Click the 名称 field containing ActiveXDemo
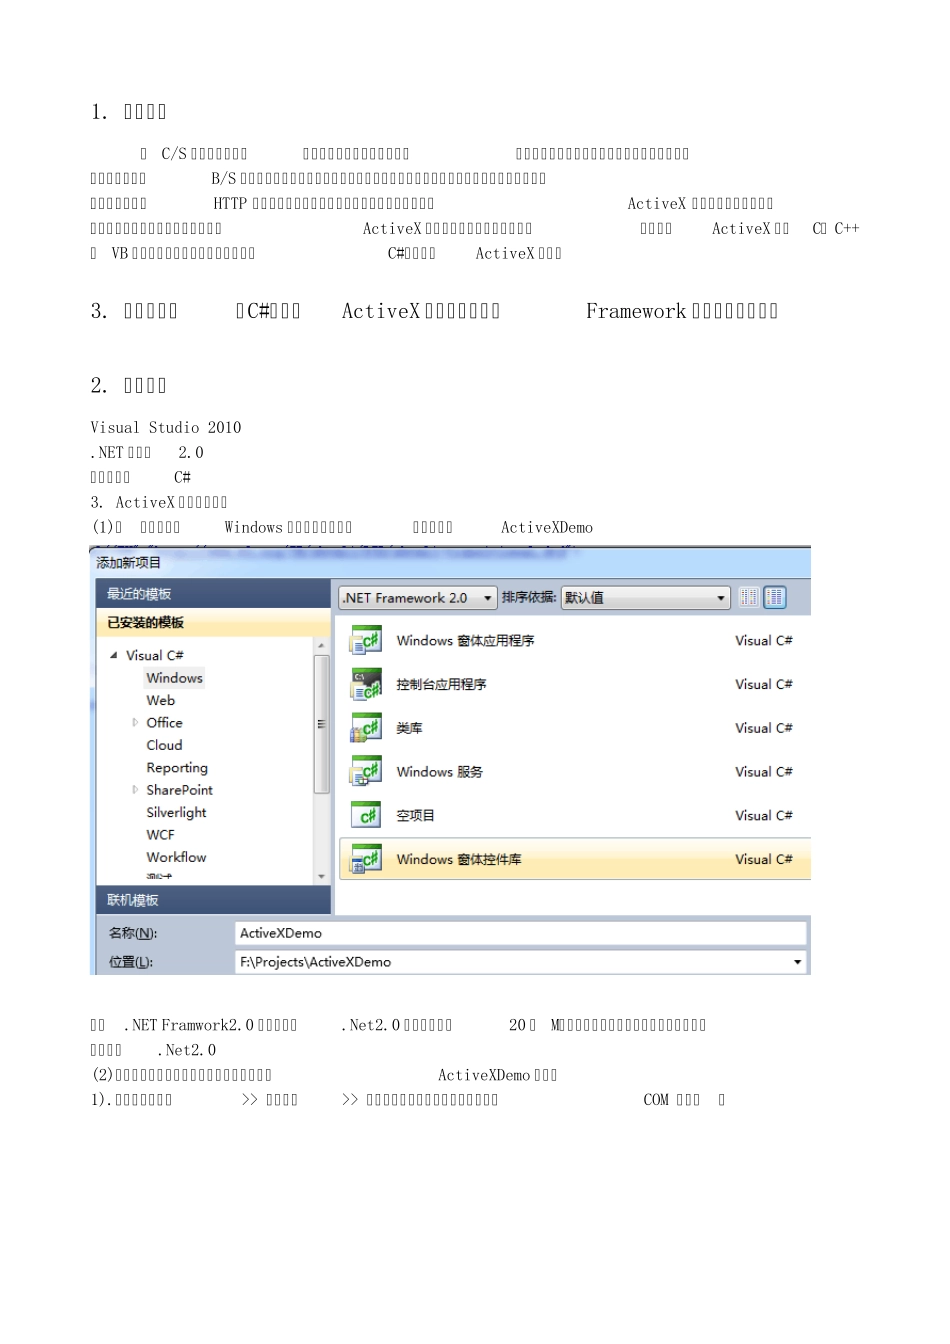Image resolution: width=950 pixels, height=1344 pixels. [520, 933]
